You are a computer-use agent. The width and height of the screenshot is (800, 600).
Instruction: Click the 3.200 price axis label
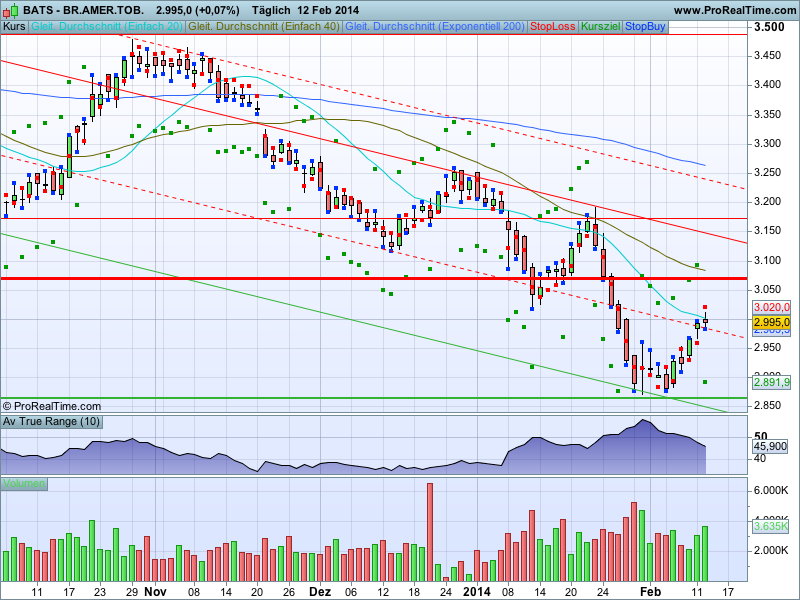767,202
